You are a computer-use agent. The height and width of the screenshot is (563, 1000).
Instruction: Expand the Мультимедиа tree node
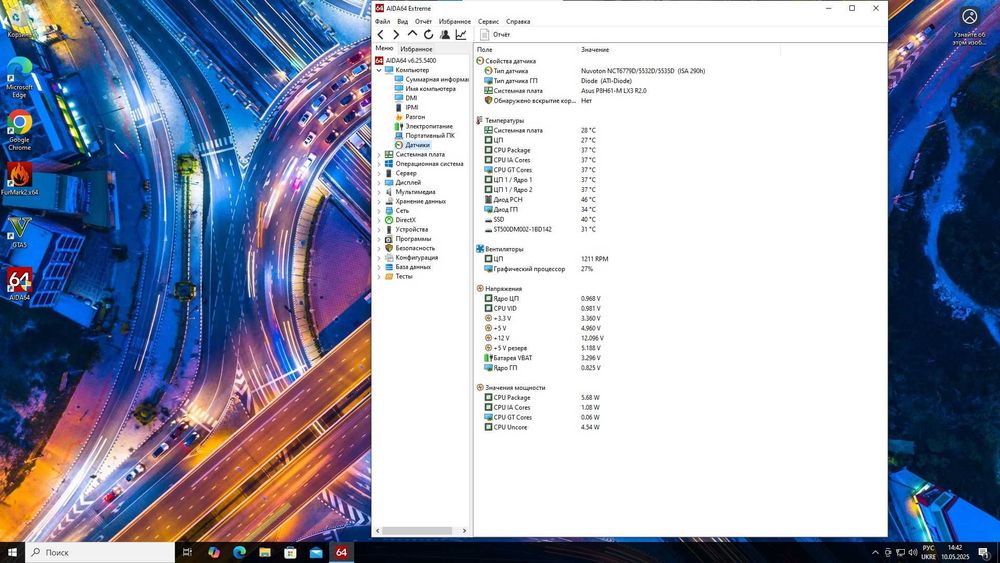pyautogui.click(x=379, y=192)
